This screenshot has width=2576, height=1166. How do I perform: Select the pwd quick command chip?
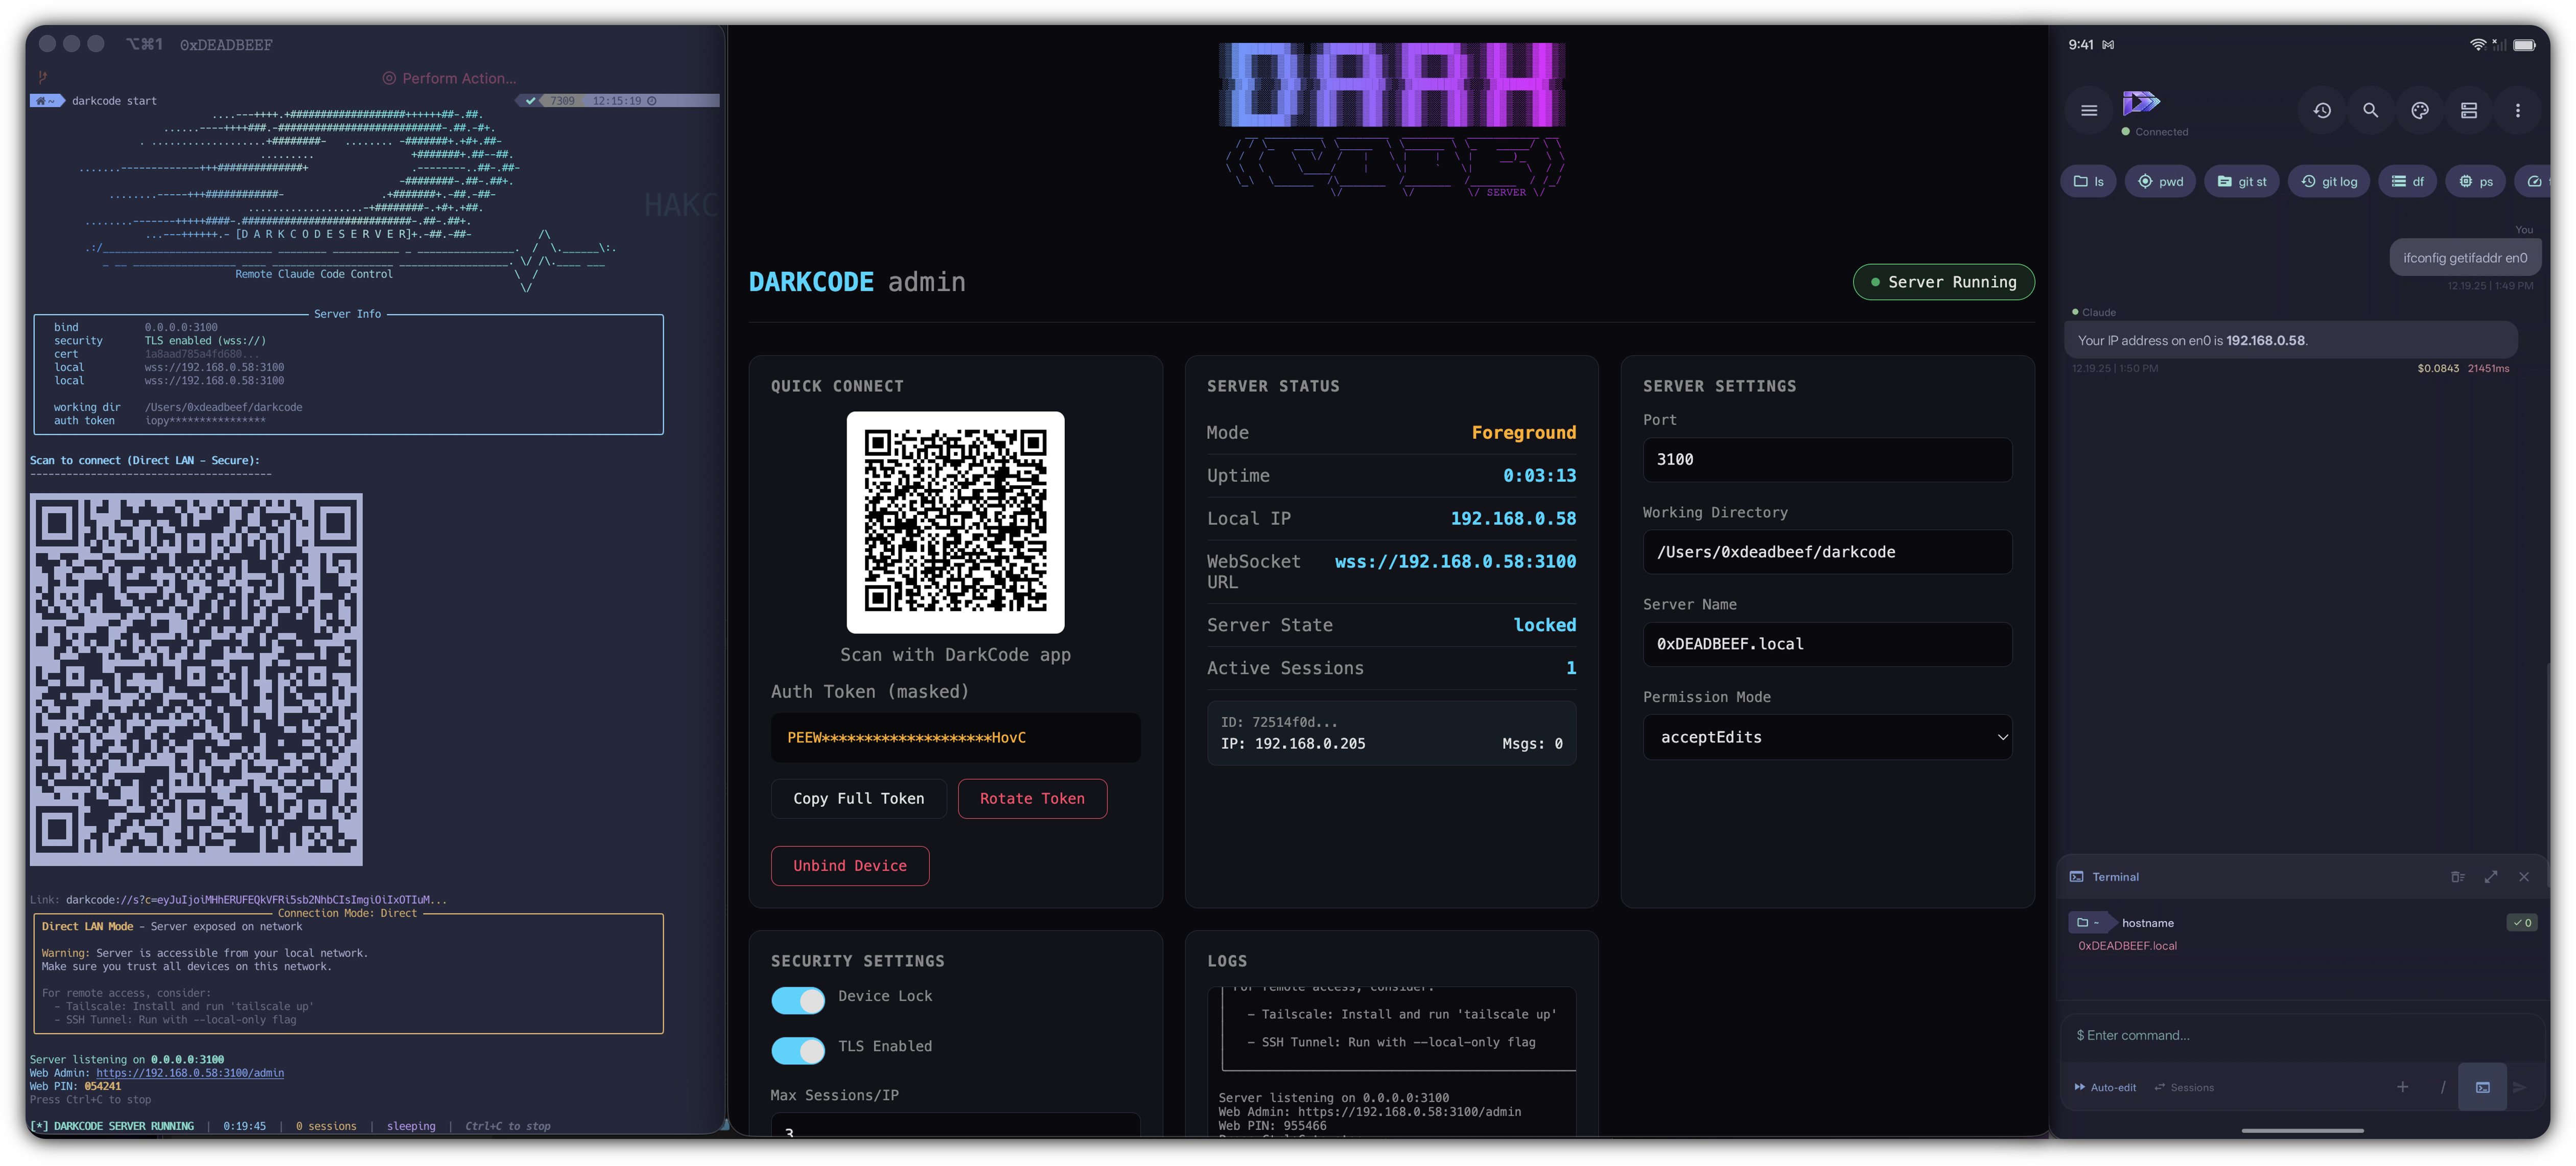tap(2159, 181)
